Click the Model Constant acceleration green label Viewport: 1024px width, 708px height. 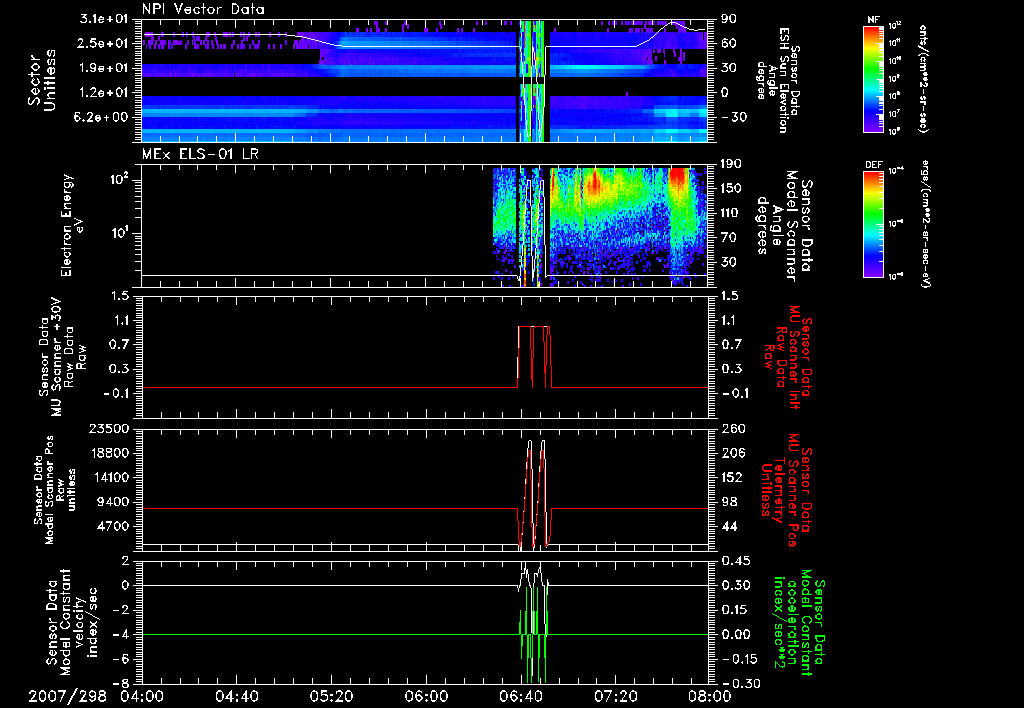pos(805,620)
